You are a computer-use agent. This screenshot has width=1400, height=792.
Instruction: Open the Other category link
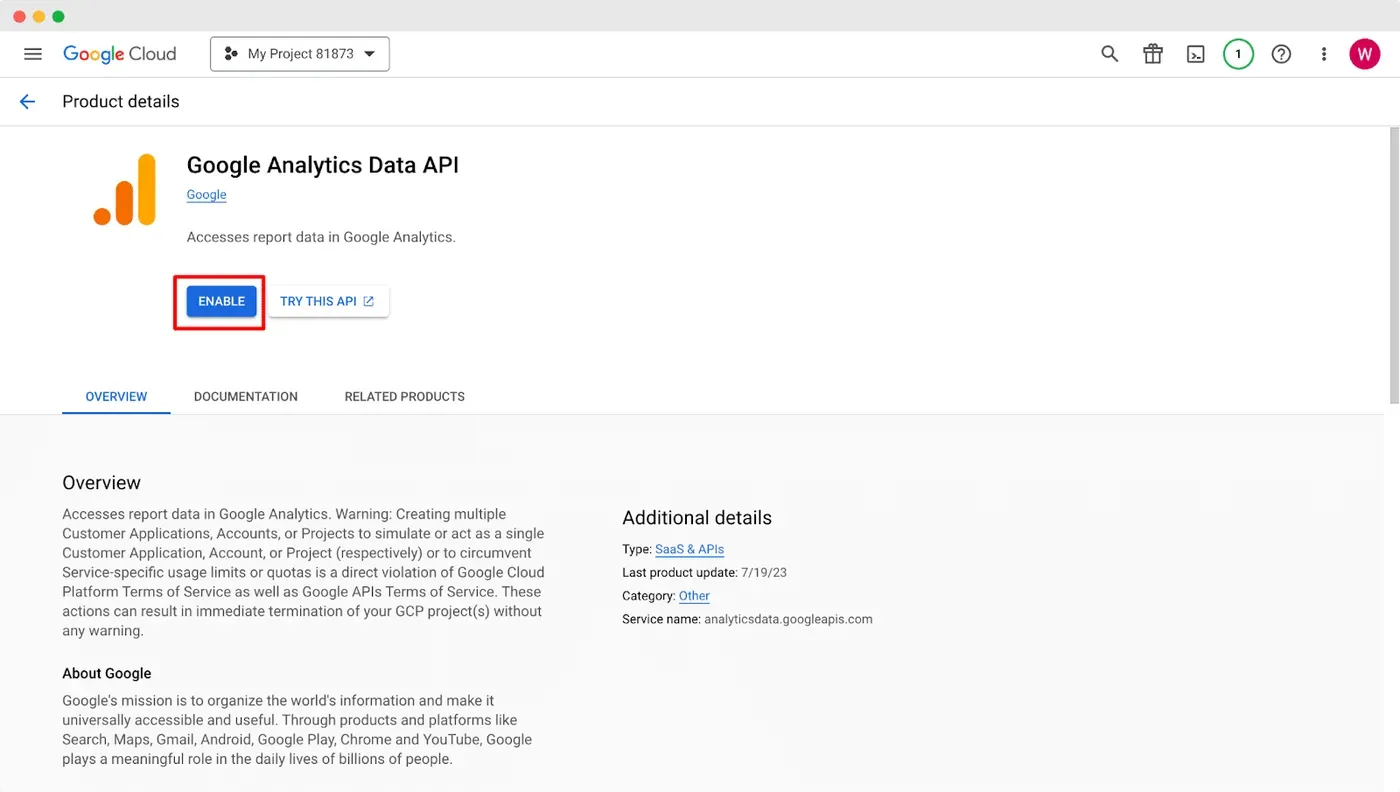[694, 596]
